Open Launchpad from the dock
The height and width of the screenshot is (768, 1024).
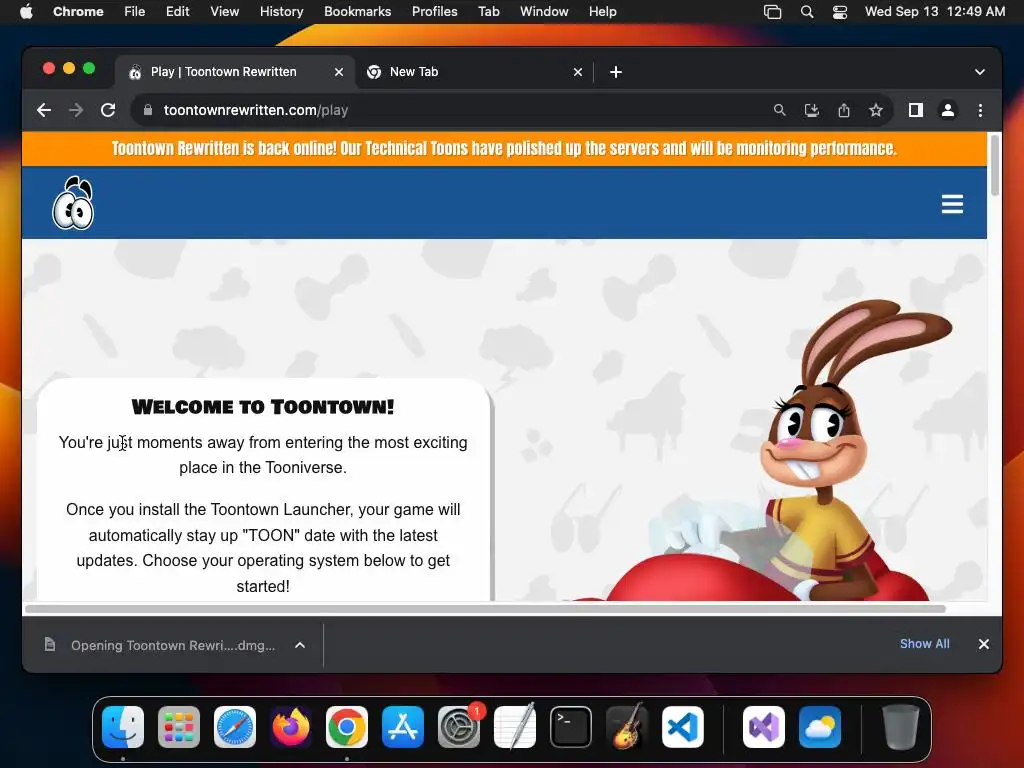click(x=179, y=727)
